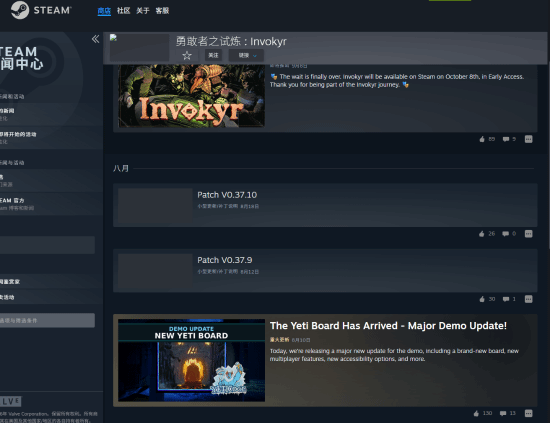This screenshot has width=550, height=423.
Task: Collapse the news hub sidebar with double-chevron
Action: click(95, 39)
